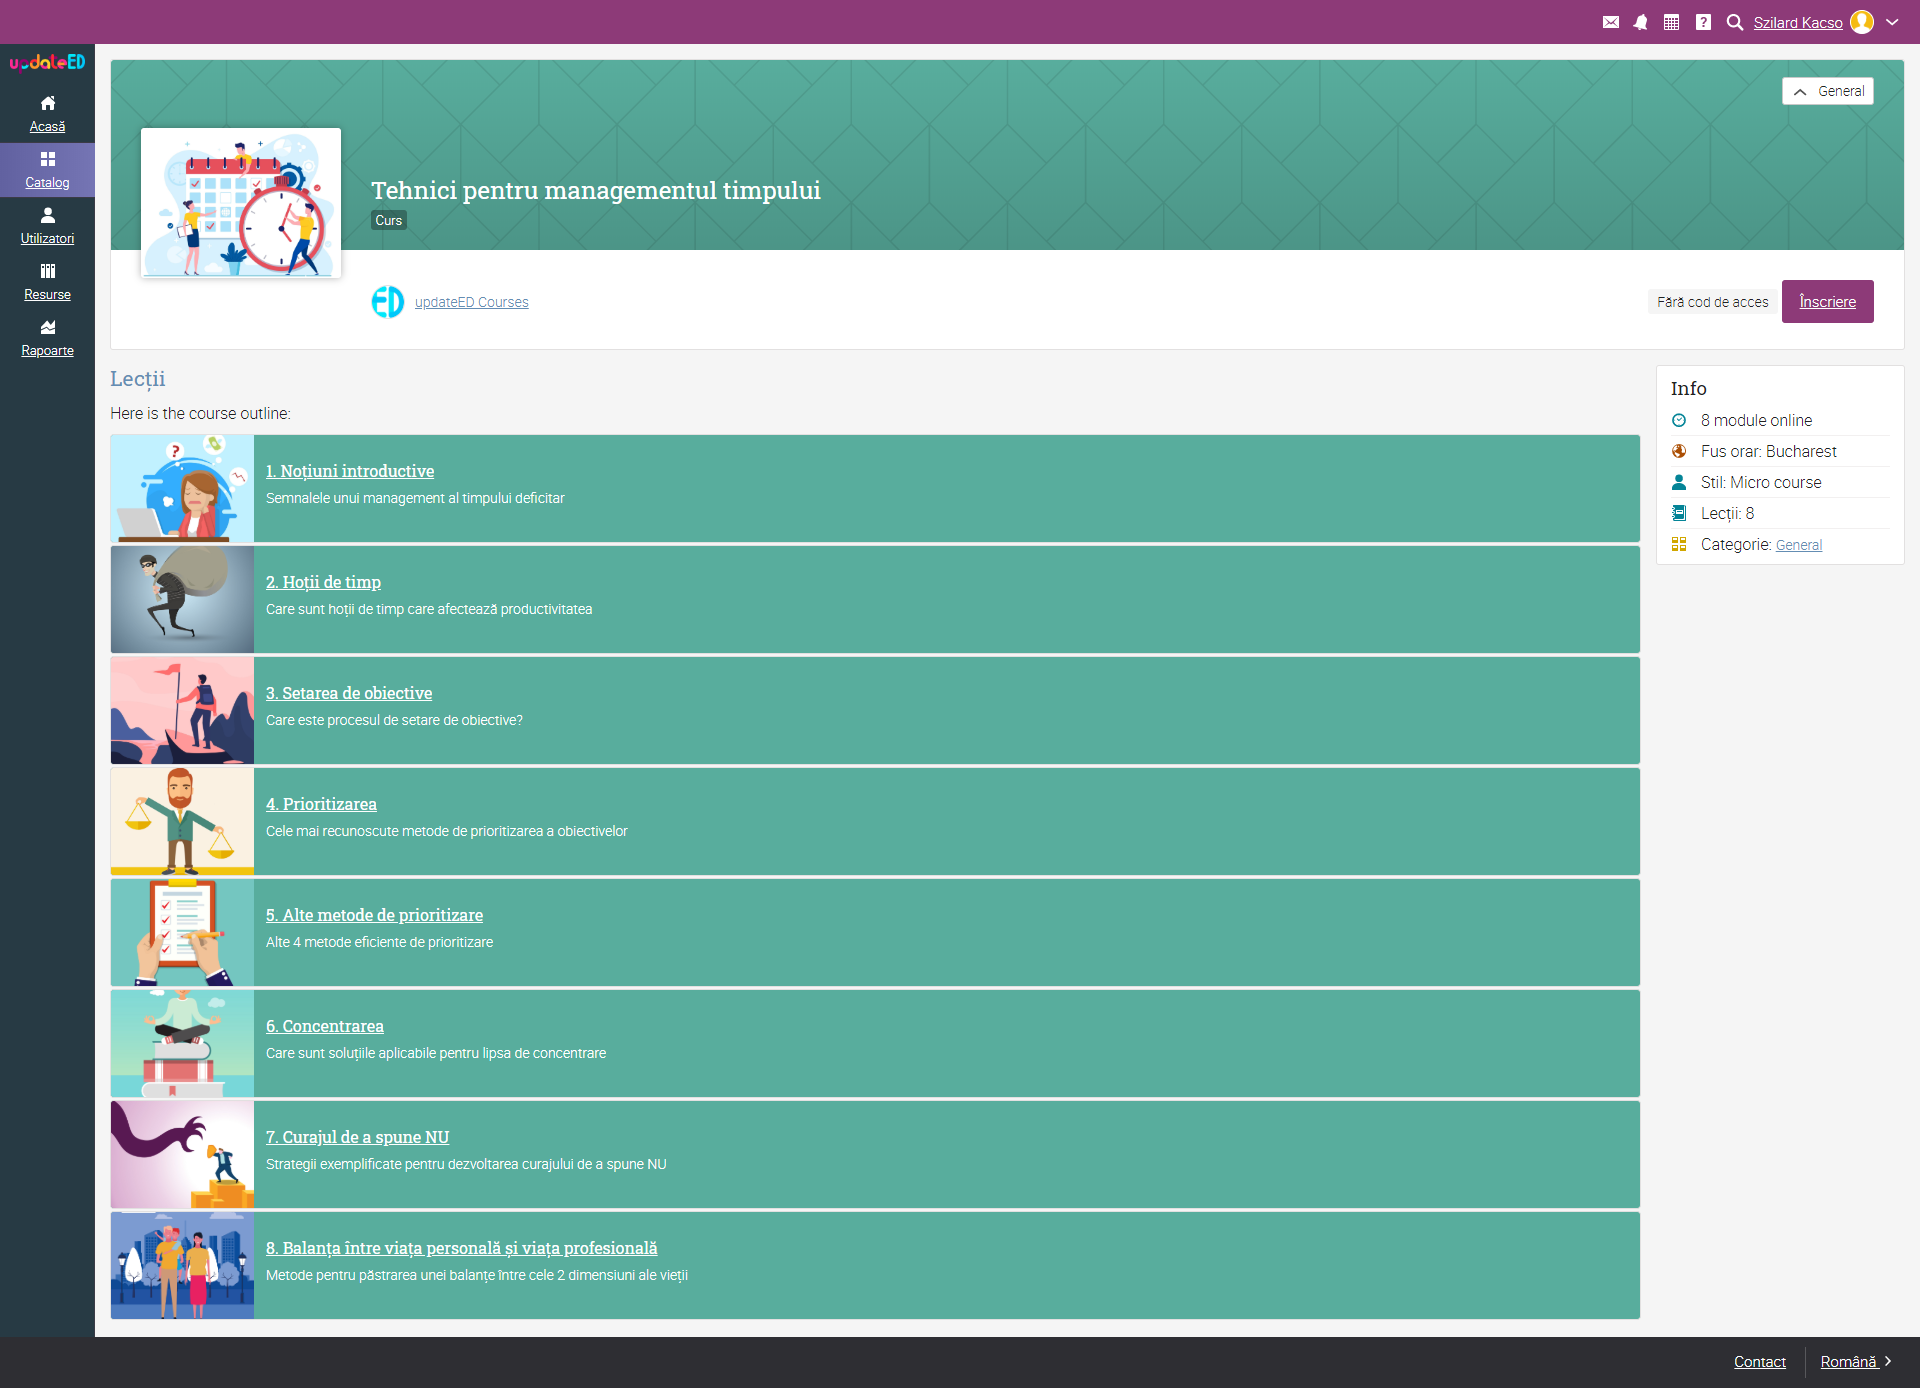Collapse the General category button
1920x1388 pixels.
(1827, 91)
